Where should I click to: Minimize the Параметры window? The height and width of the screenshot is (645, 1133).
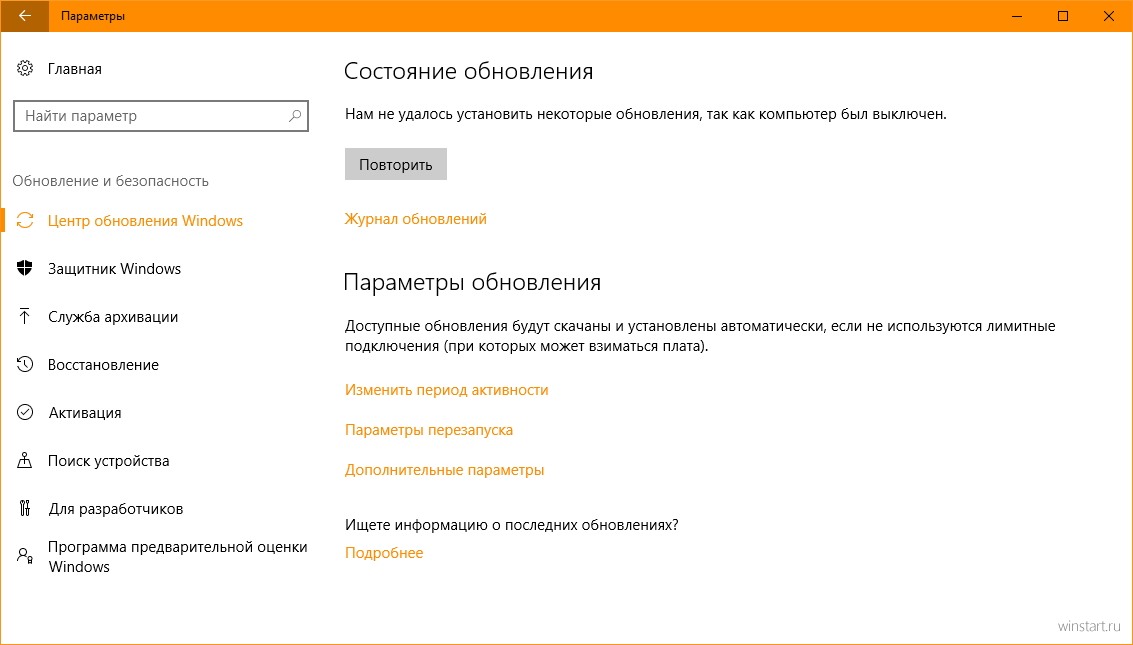[x=1017, y=16]
